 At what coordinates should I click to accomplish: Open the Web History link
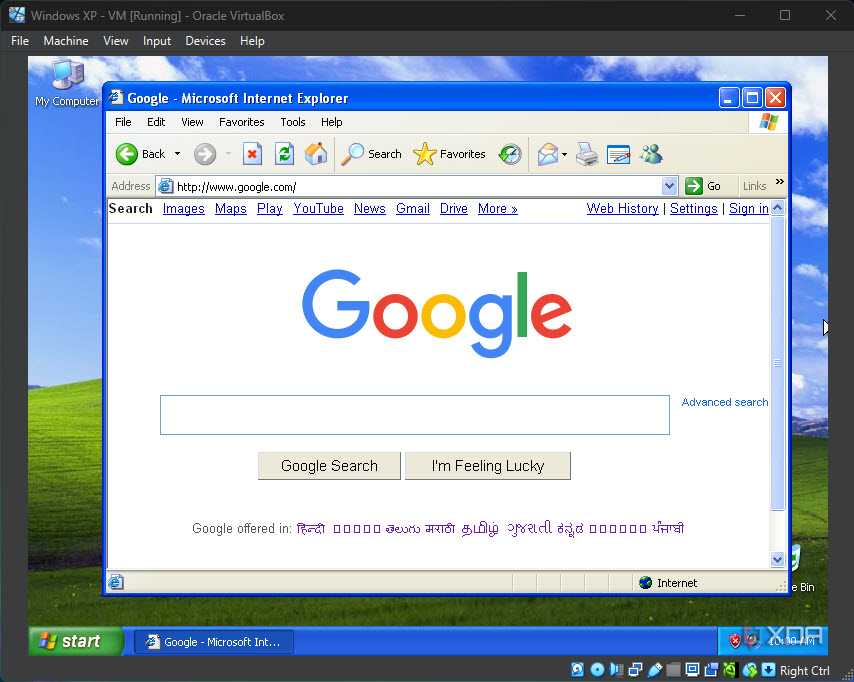tap(623, 209)
